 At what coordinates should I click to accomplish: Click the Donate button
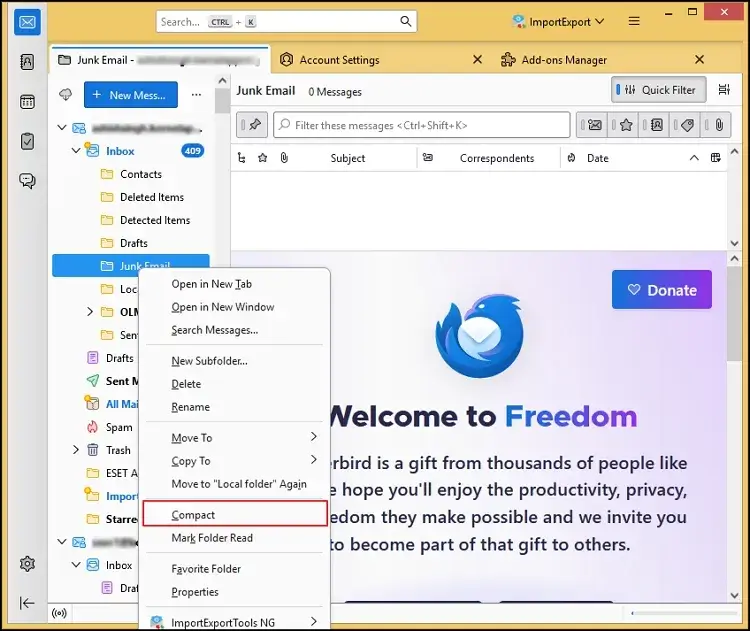pos(662,289)
